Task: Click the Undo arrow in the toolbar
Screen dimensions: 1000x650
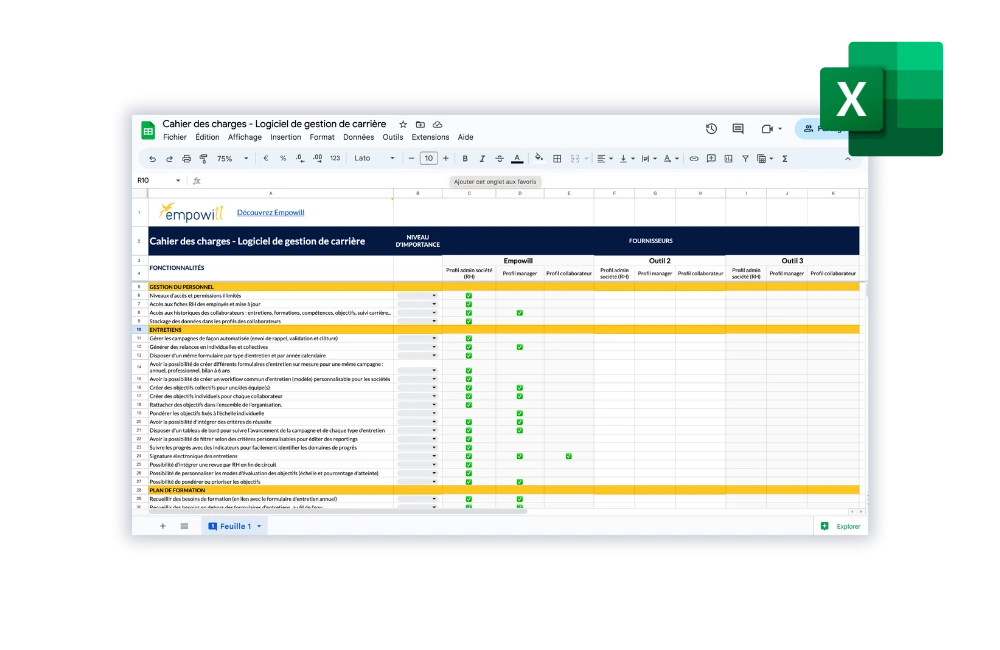Action: [152, 159]
